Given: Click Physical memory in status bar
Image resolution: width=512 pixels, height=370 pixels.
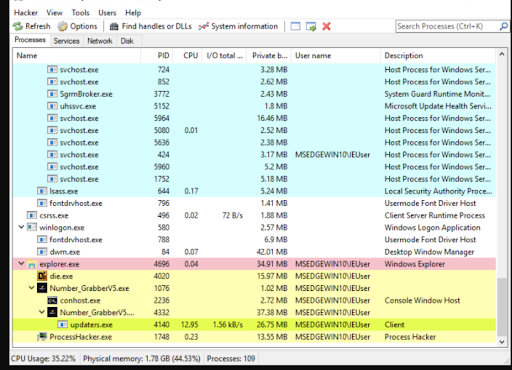Looking at the screenshot, I should pos(142,359).
